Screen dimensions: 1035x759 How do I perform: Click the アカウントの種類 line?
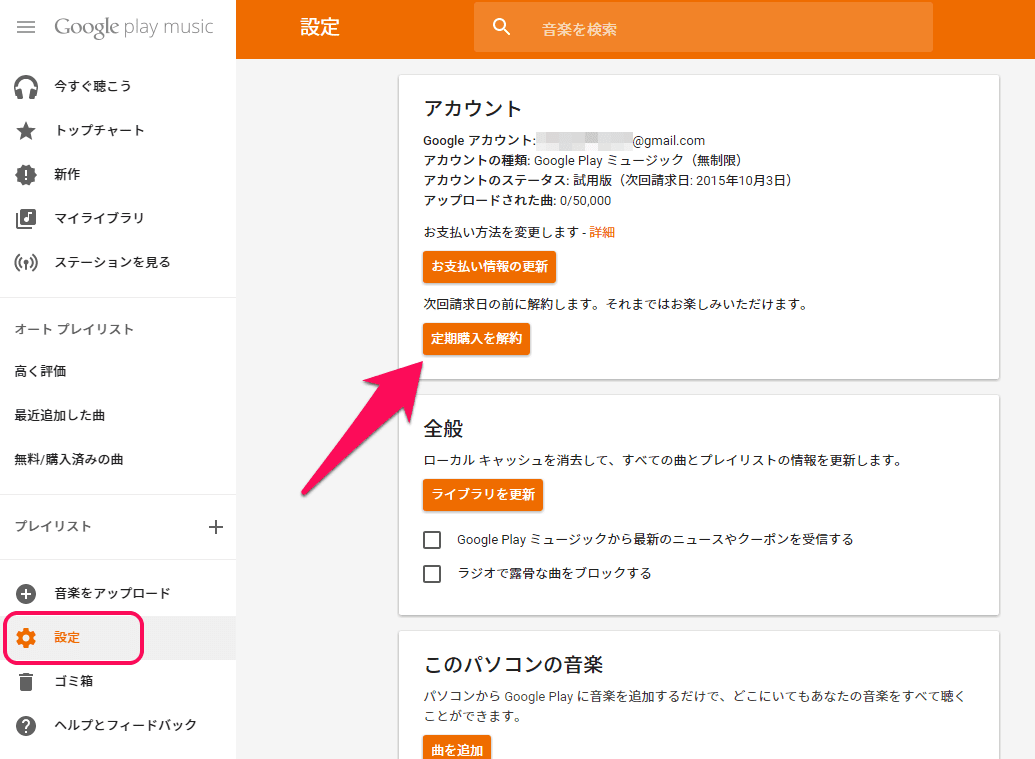click(x=584, y=160)
